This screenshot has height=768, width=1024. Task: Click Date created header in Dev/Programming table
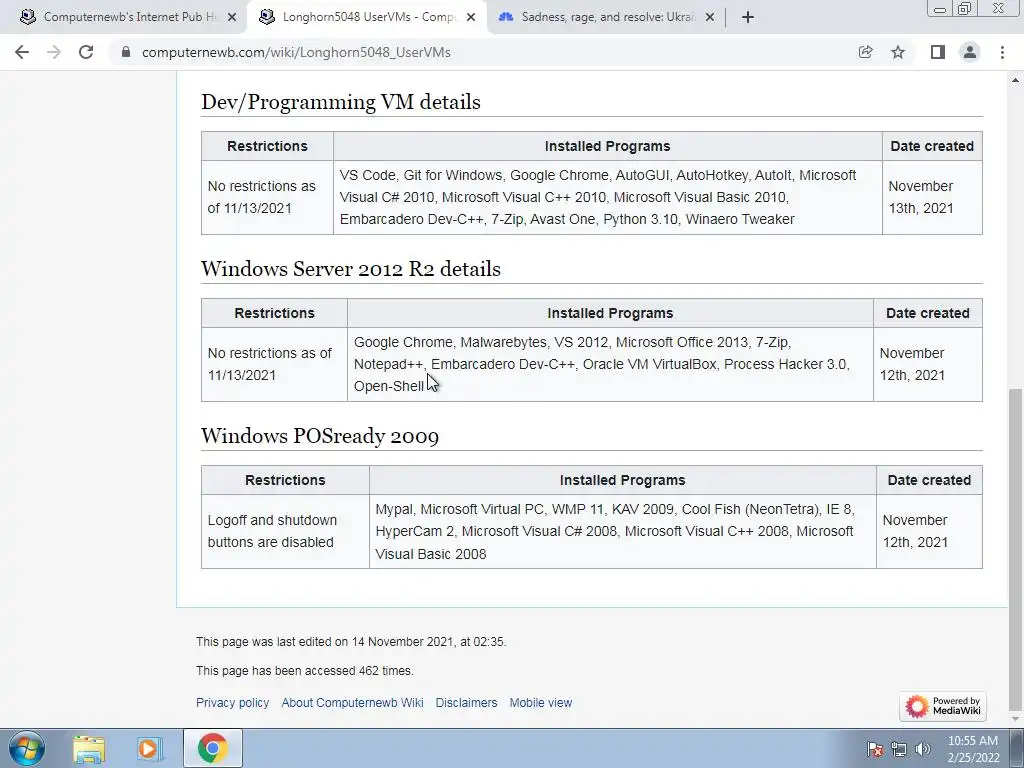[932, 146]
